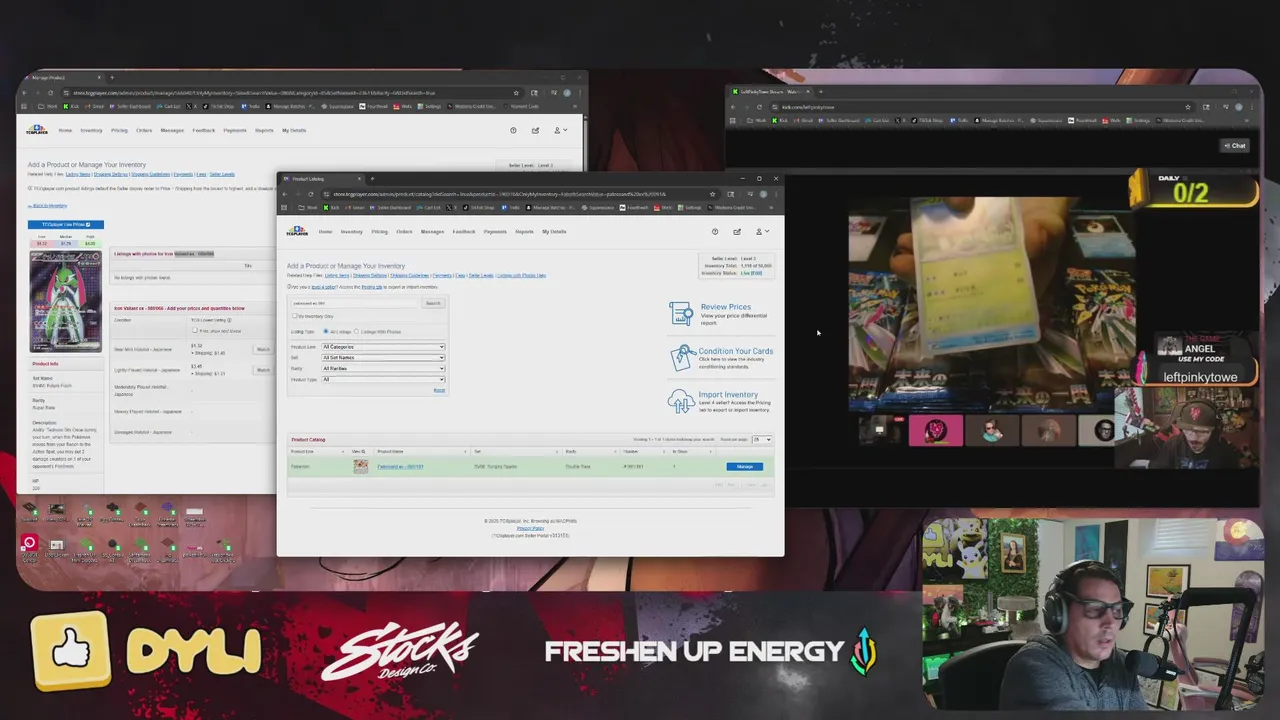Screen dimensions: 1280x720
Task: Bookmark the page with the star icon in the Product Catalog window
Action: pos(712,194)
